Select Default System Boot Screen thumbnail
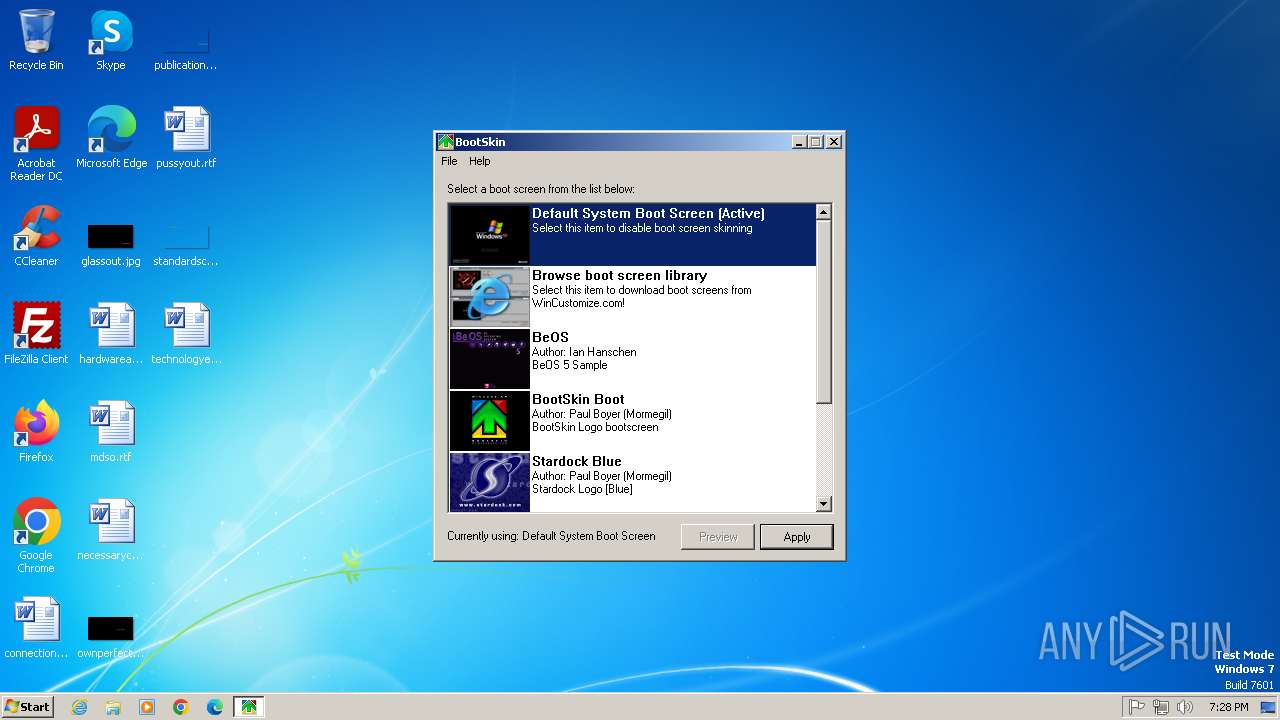Screen dimensions: 1280x720 point(490,235)
